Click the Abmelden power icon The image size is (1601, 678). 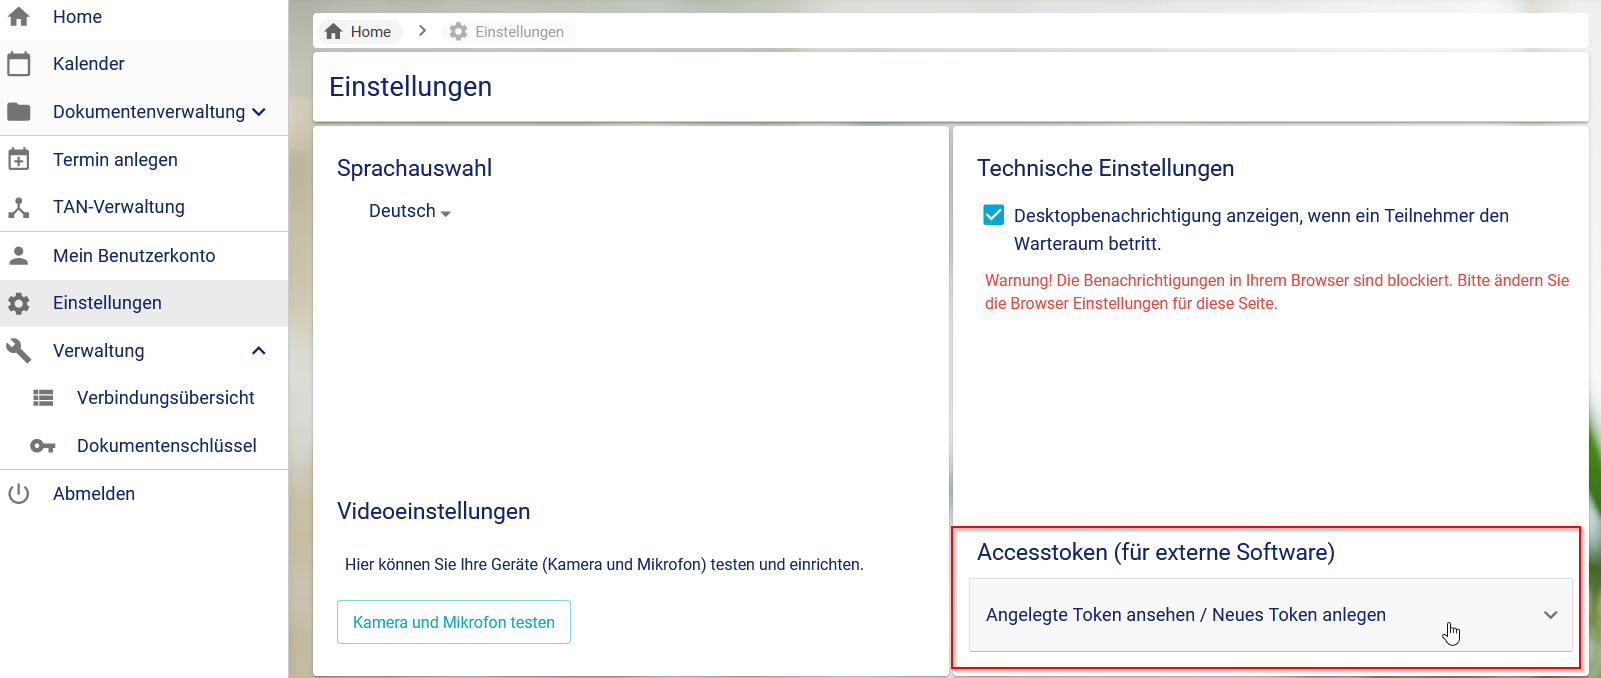(19, 494)
